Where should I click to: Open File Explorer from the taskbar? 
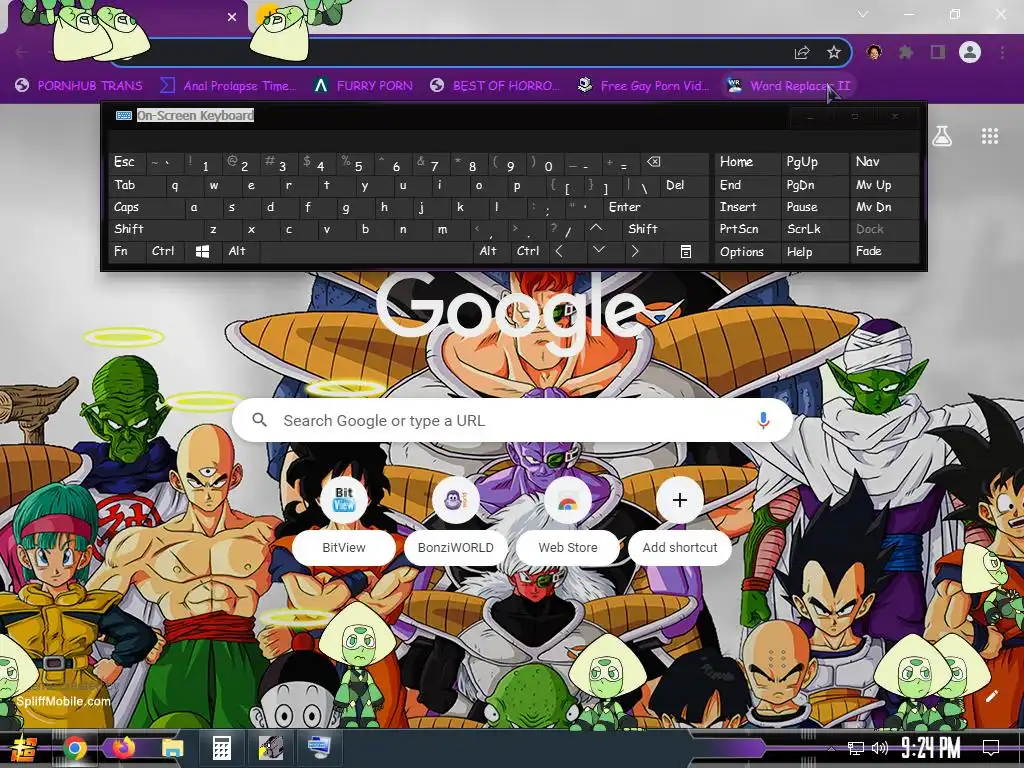[x=173, y=748]
